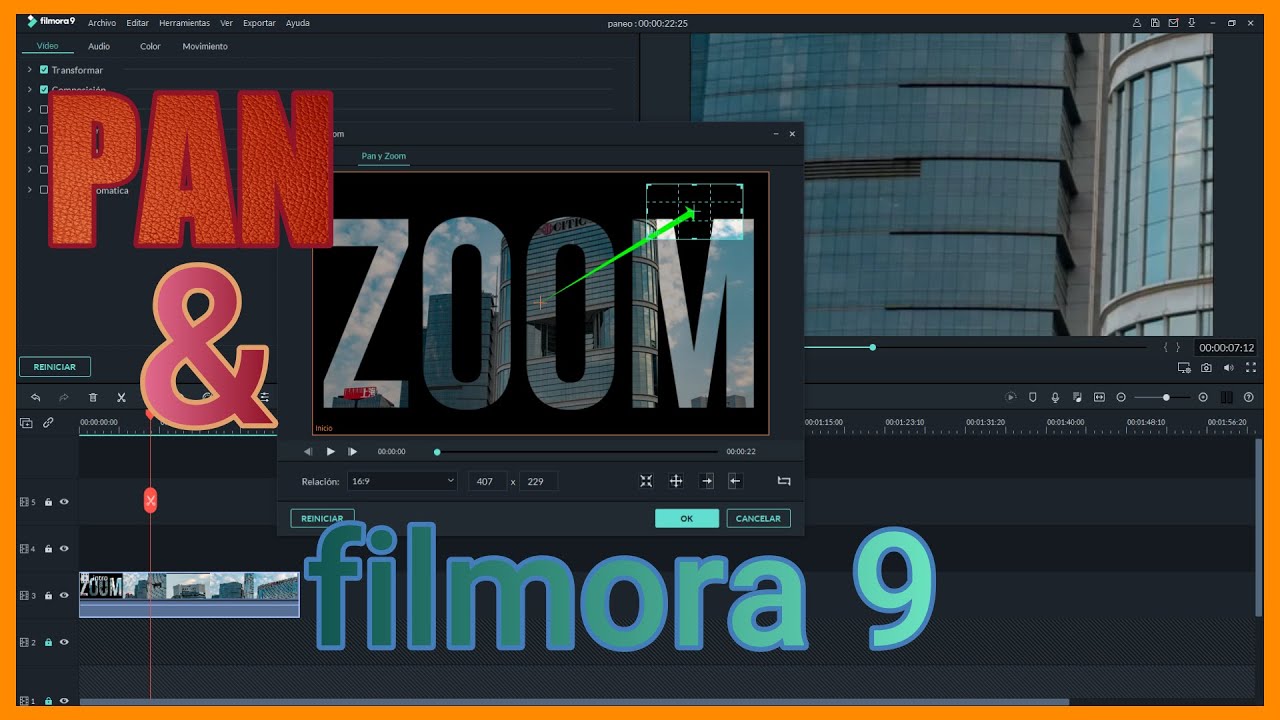The width and height of the screenshot is (1280, 720).
Task: Click the scissors split icon in the toolbar
Action: click(x=121, y=397)
